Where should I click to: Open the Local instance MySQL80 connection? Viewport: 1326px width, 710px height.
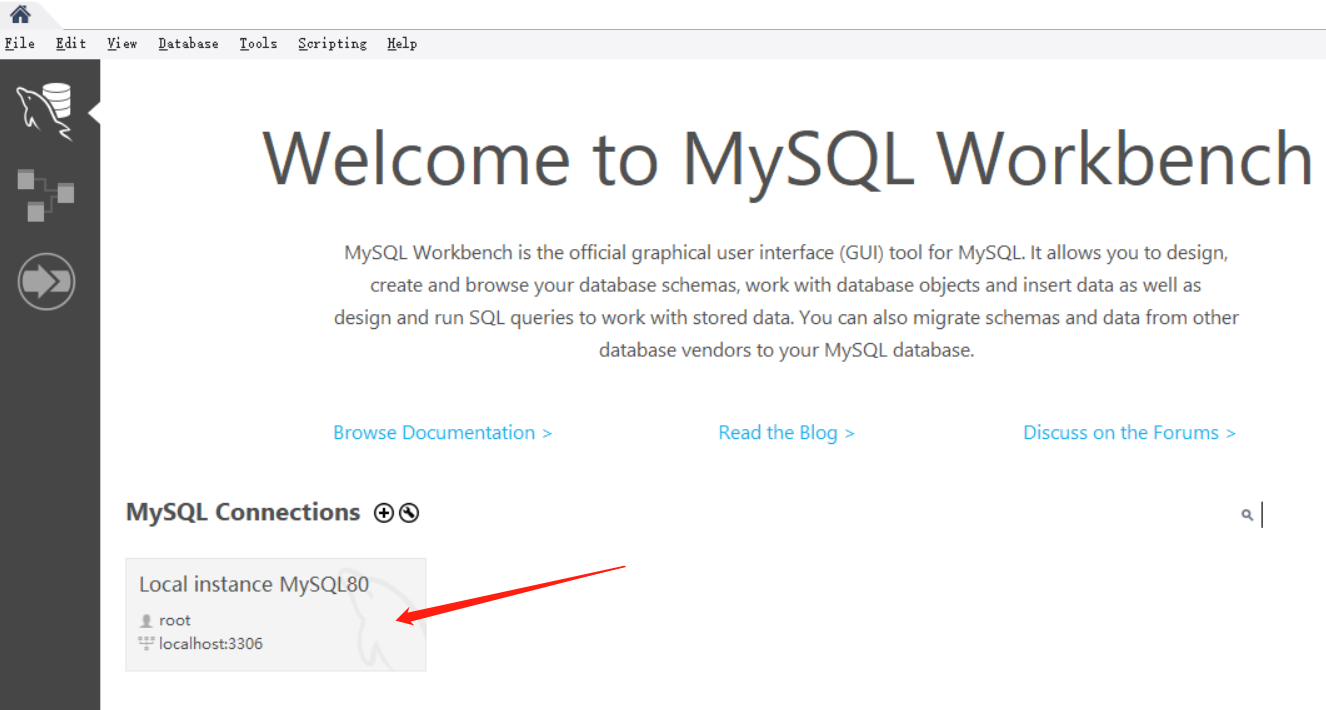[x=256, y=584]
